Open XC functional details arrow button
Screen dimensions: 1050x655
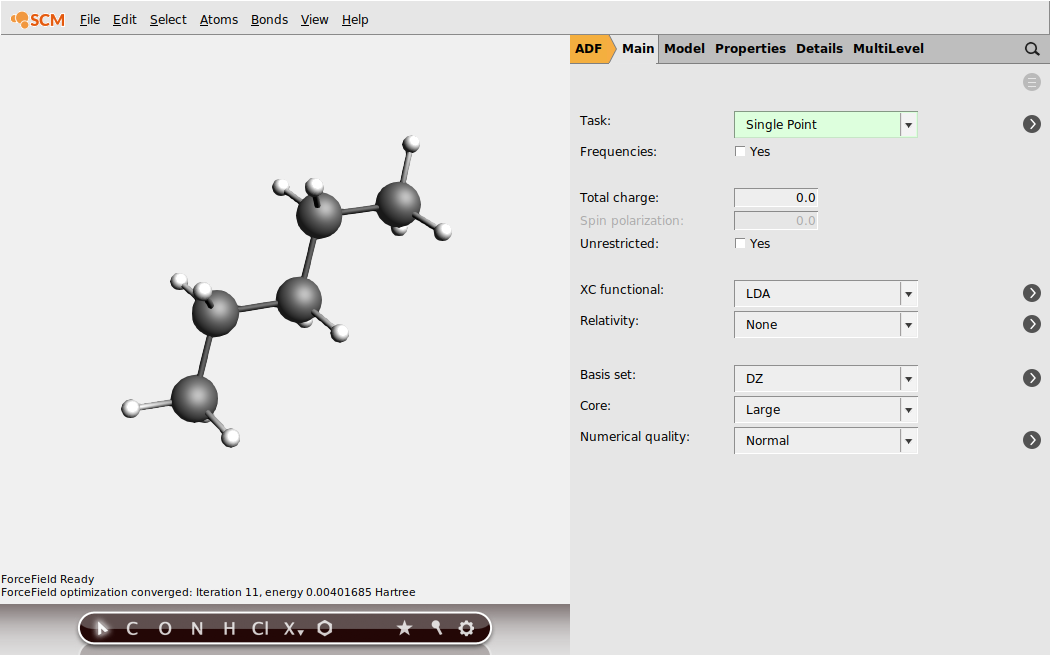point(1032,293)
